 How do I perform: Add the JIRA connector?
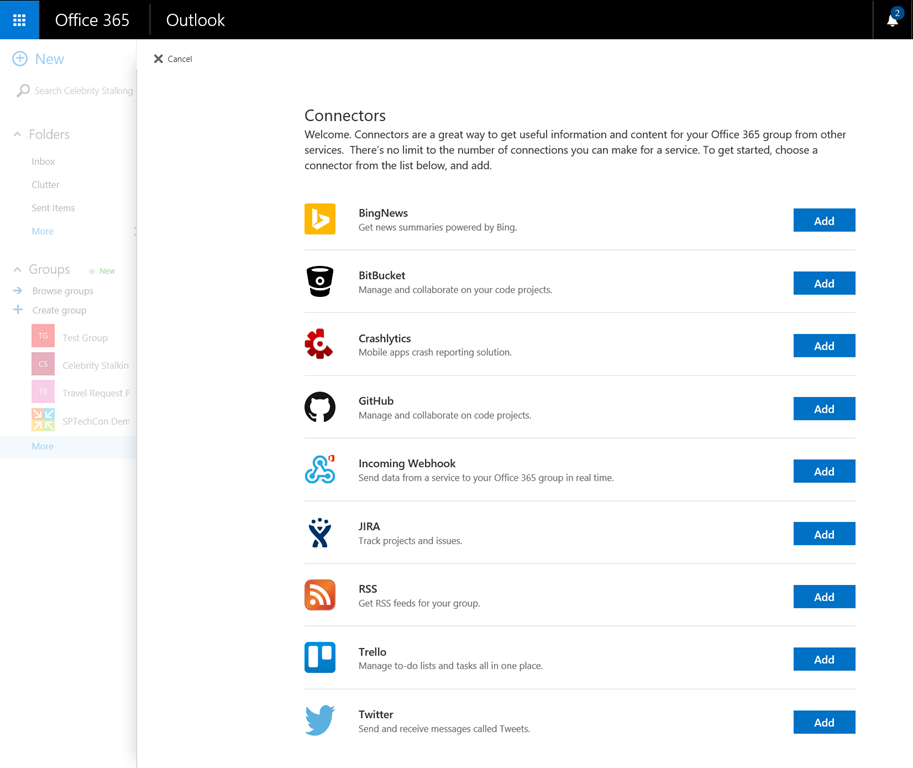click(824, 534)
